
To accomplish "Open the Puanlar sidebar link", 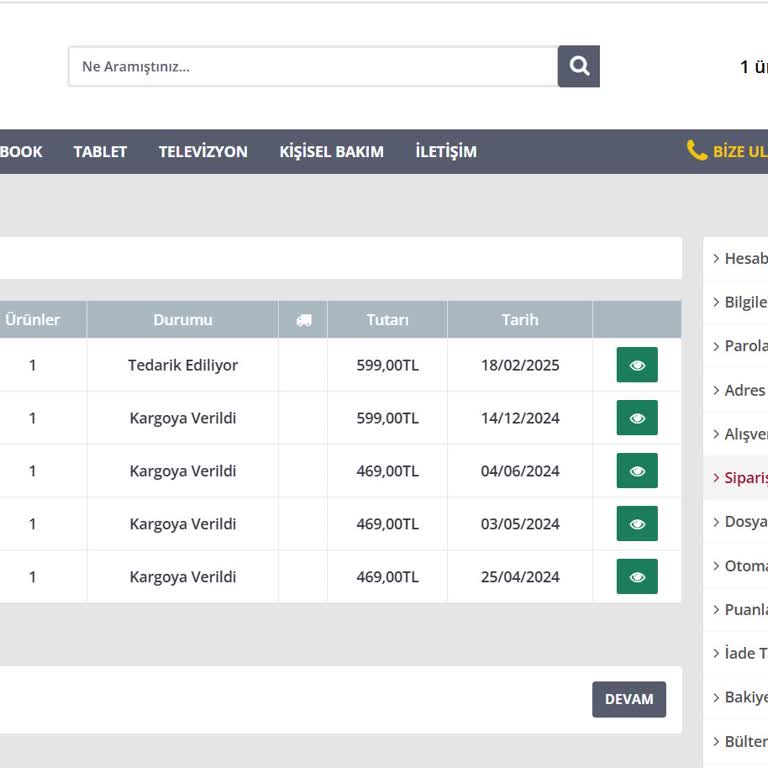I will click(744, 609).
